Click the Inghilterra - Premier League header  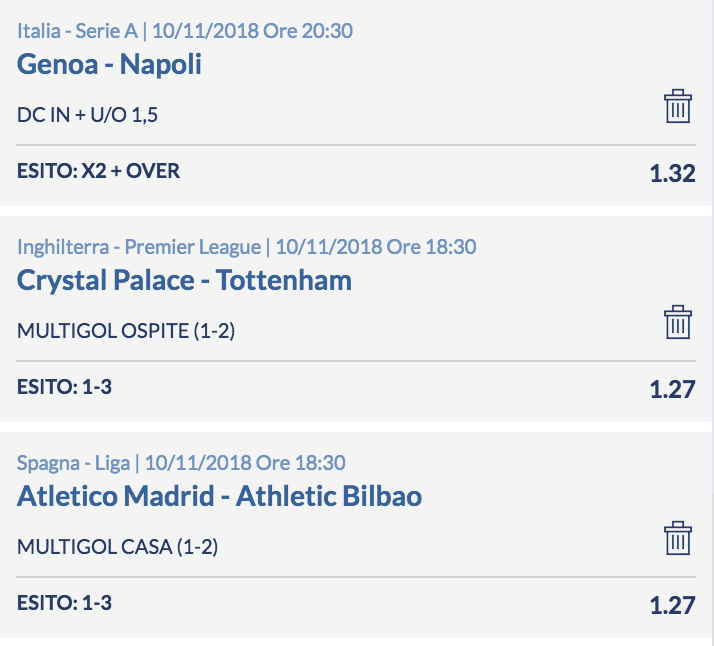pyautogui.click(x=139, y=247)
